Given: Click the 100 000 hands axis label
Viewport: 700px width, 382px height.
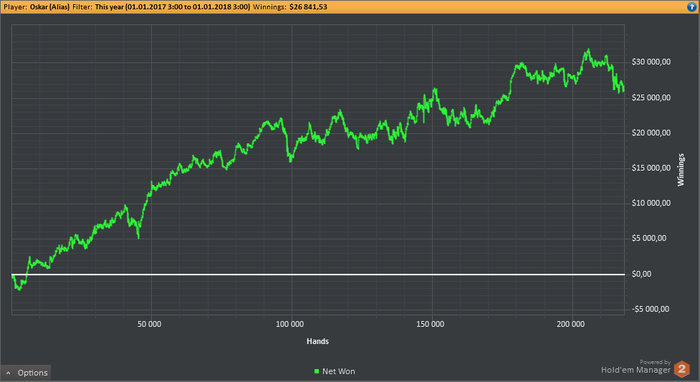Looking at the screenshot, I should tap(290, 324).
